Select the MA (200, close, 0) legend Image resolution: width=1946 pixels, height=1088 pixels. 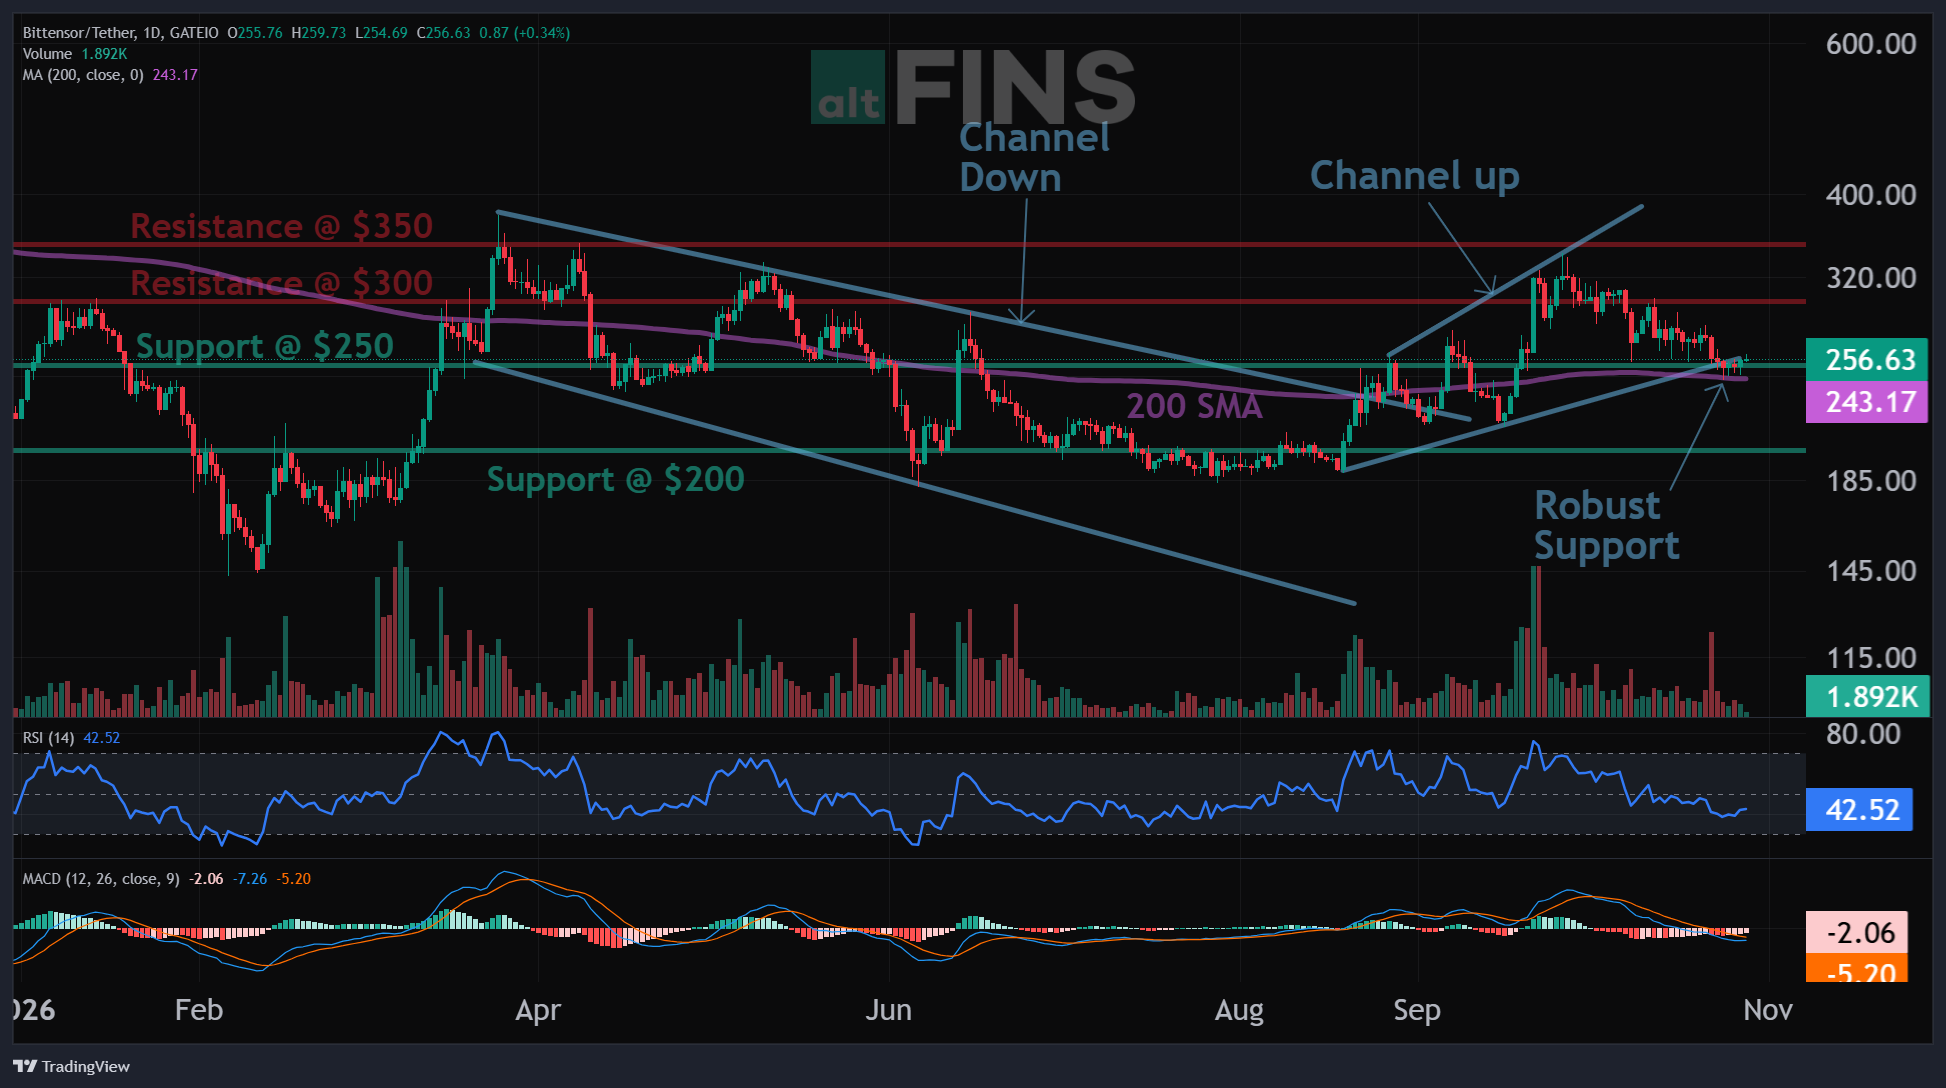coord(110,75)
